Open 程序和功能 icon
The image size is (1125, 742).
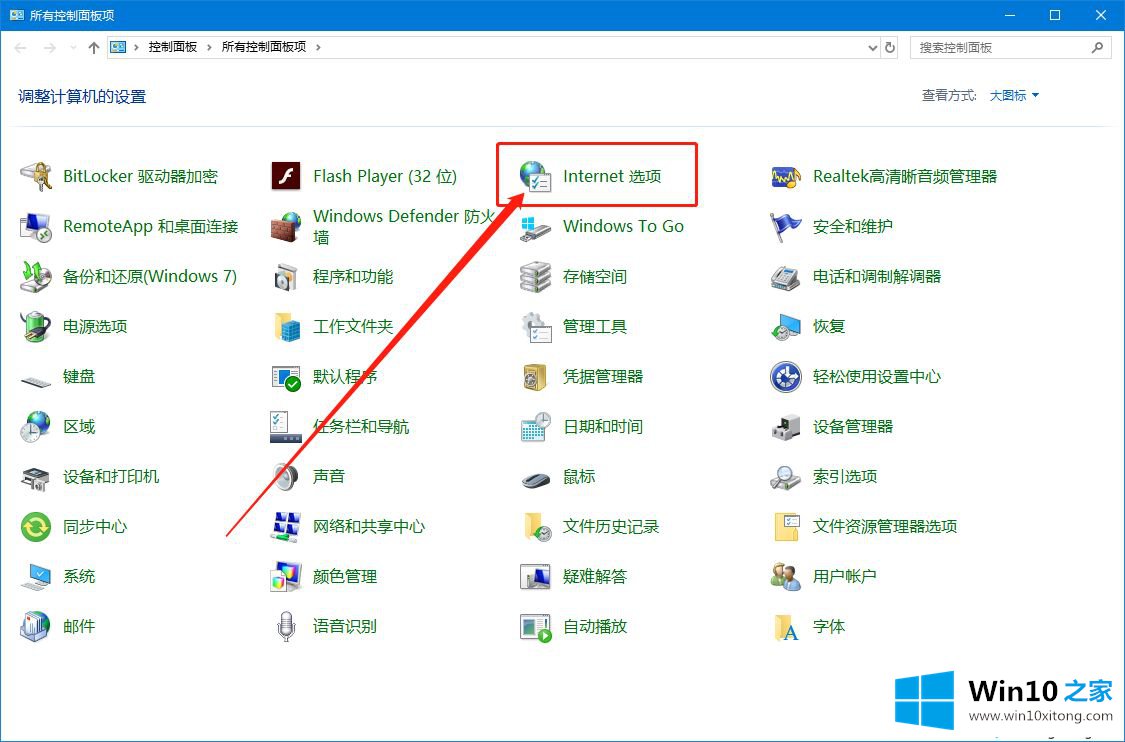point(286,277)
